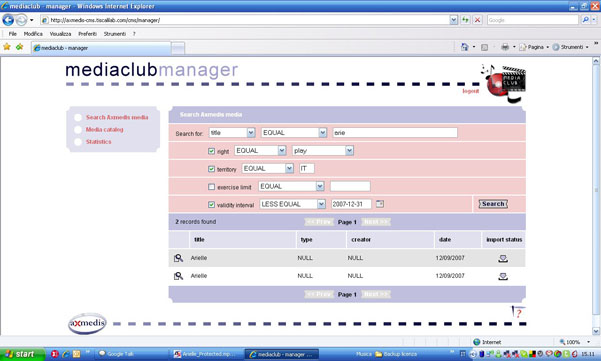Open the Search for field dropdown (title)
601x361 pixels.
232,133
